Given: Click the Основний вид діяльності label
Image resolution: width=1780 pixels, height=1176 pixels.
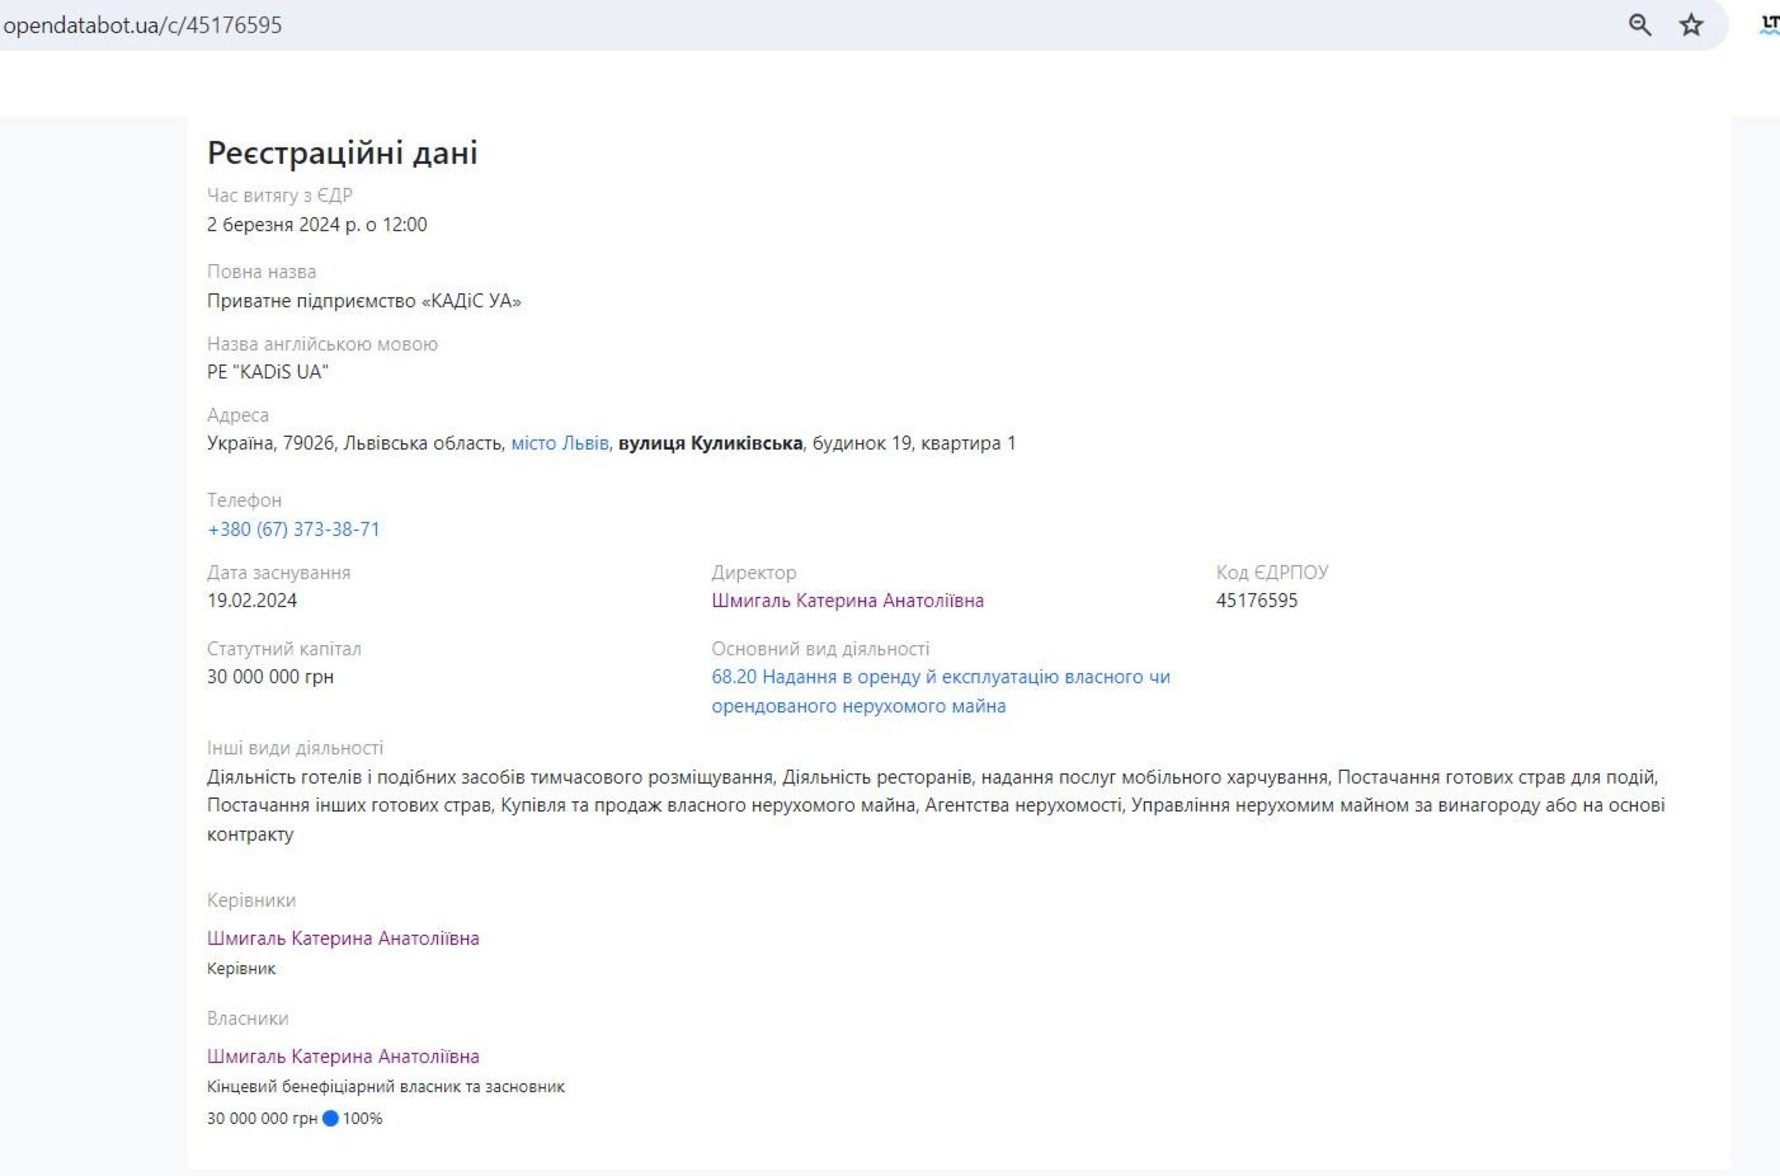Looking at the screenshot, I should [x=820, y=648].
